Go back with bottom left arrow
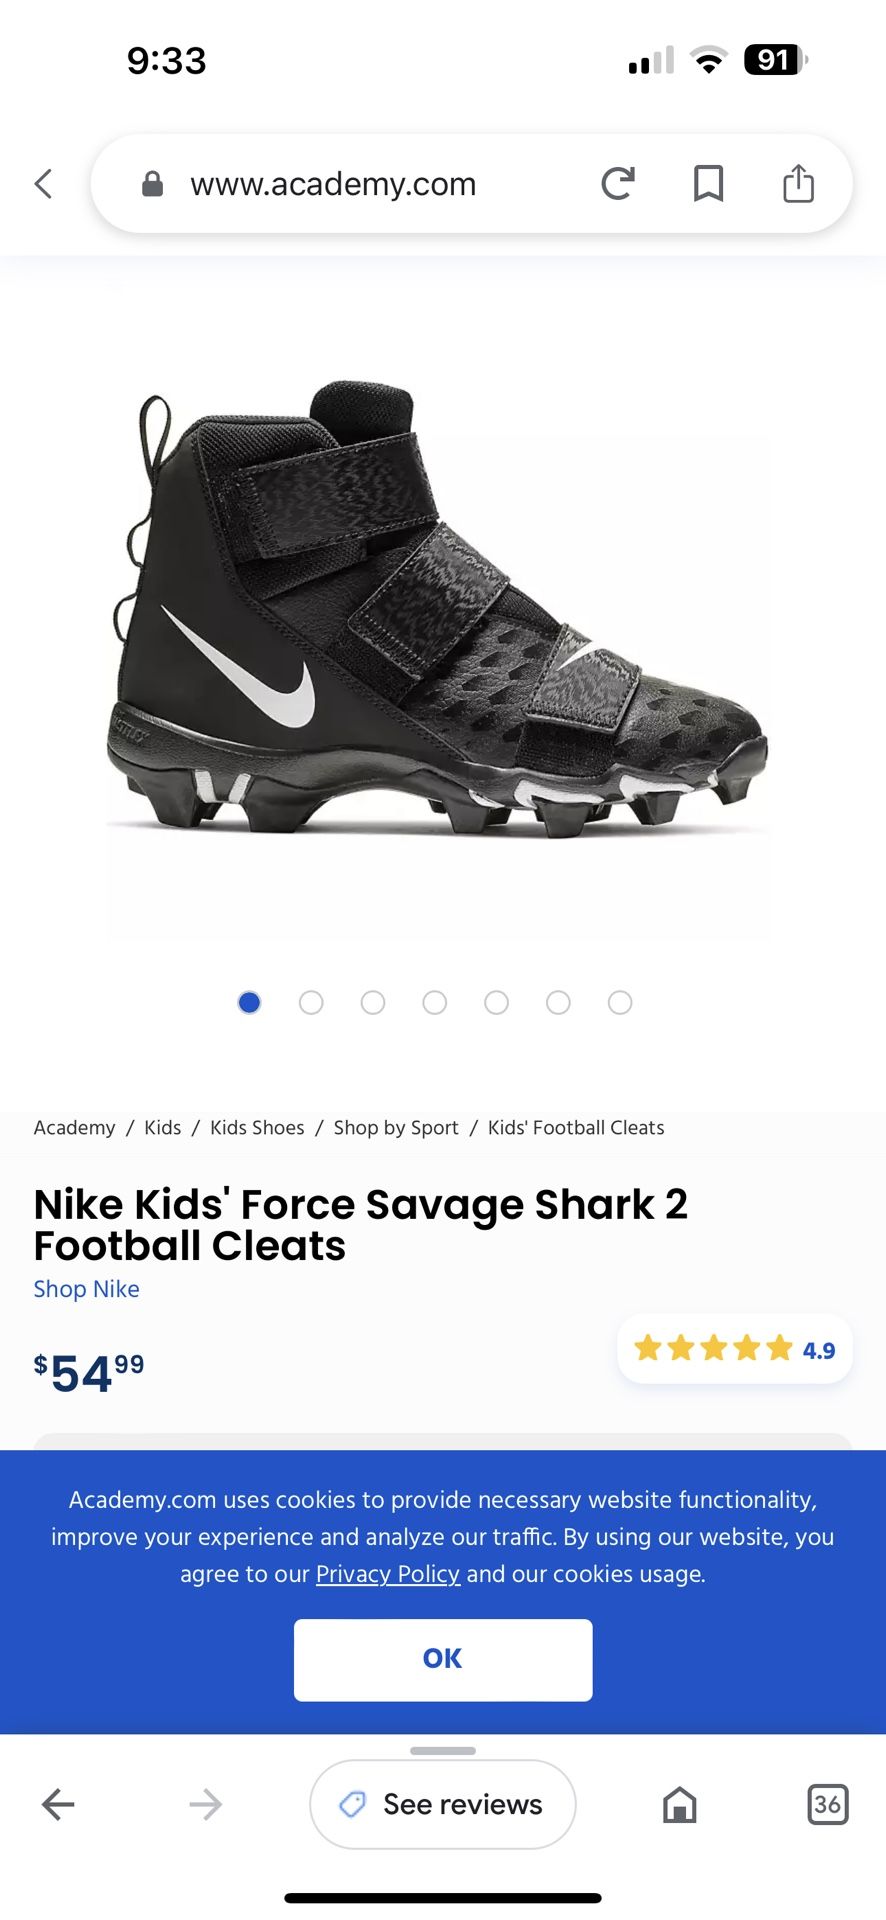The width and height of the screenshot is (886, 1920). point(58,1804)
